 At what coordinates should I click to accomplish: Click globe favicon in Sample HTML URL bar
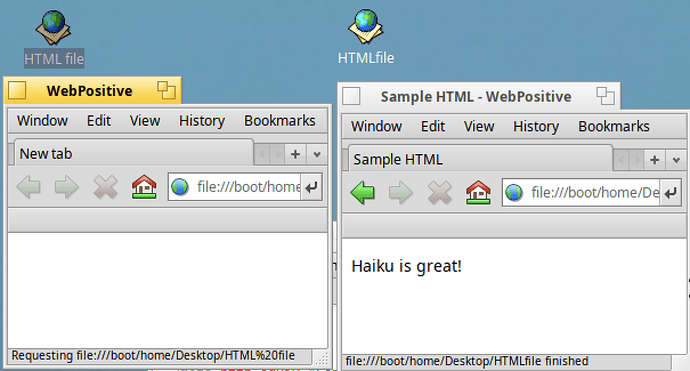(x=514, y=193)
